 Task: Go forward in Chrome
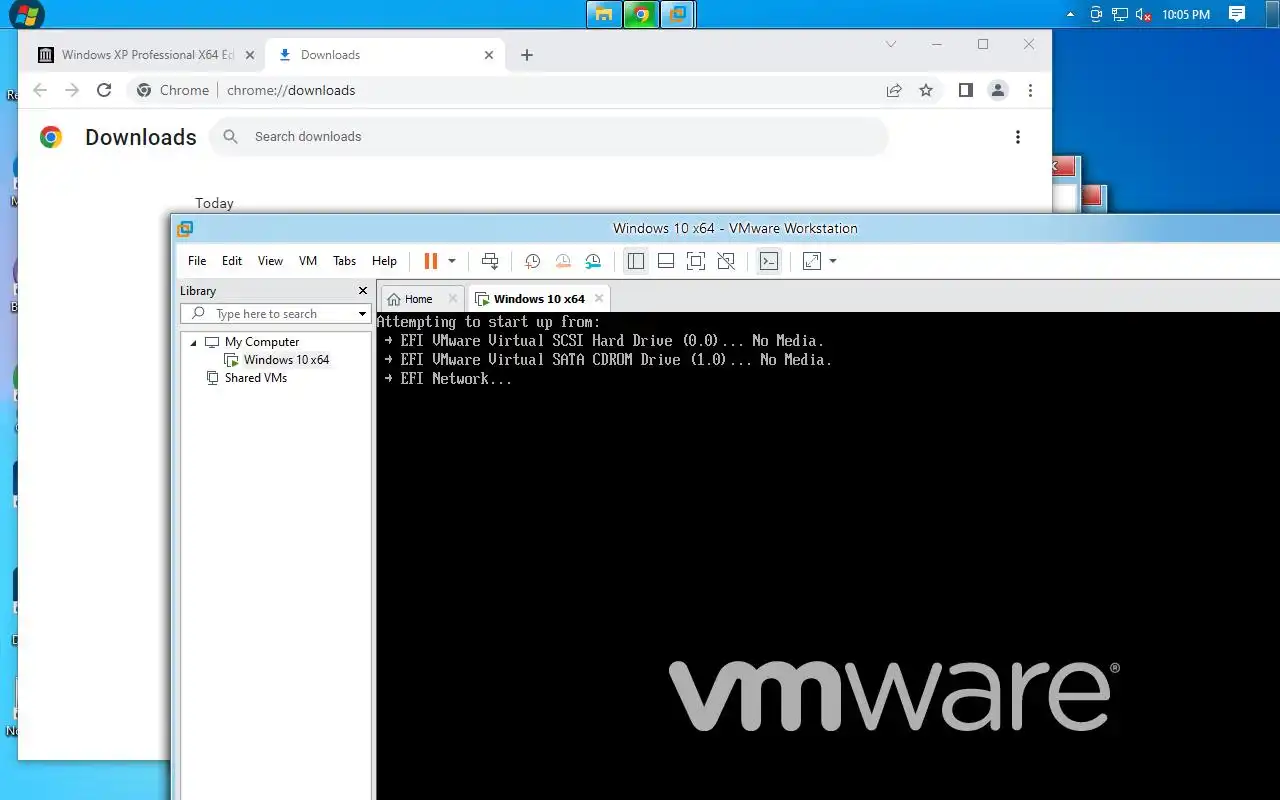[x=72, y=90]
